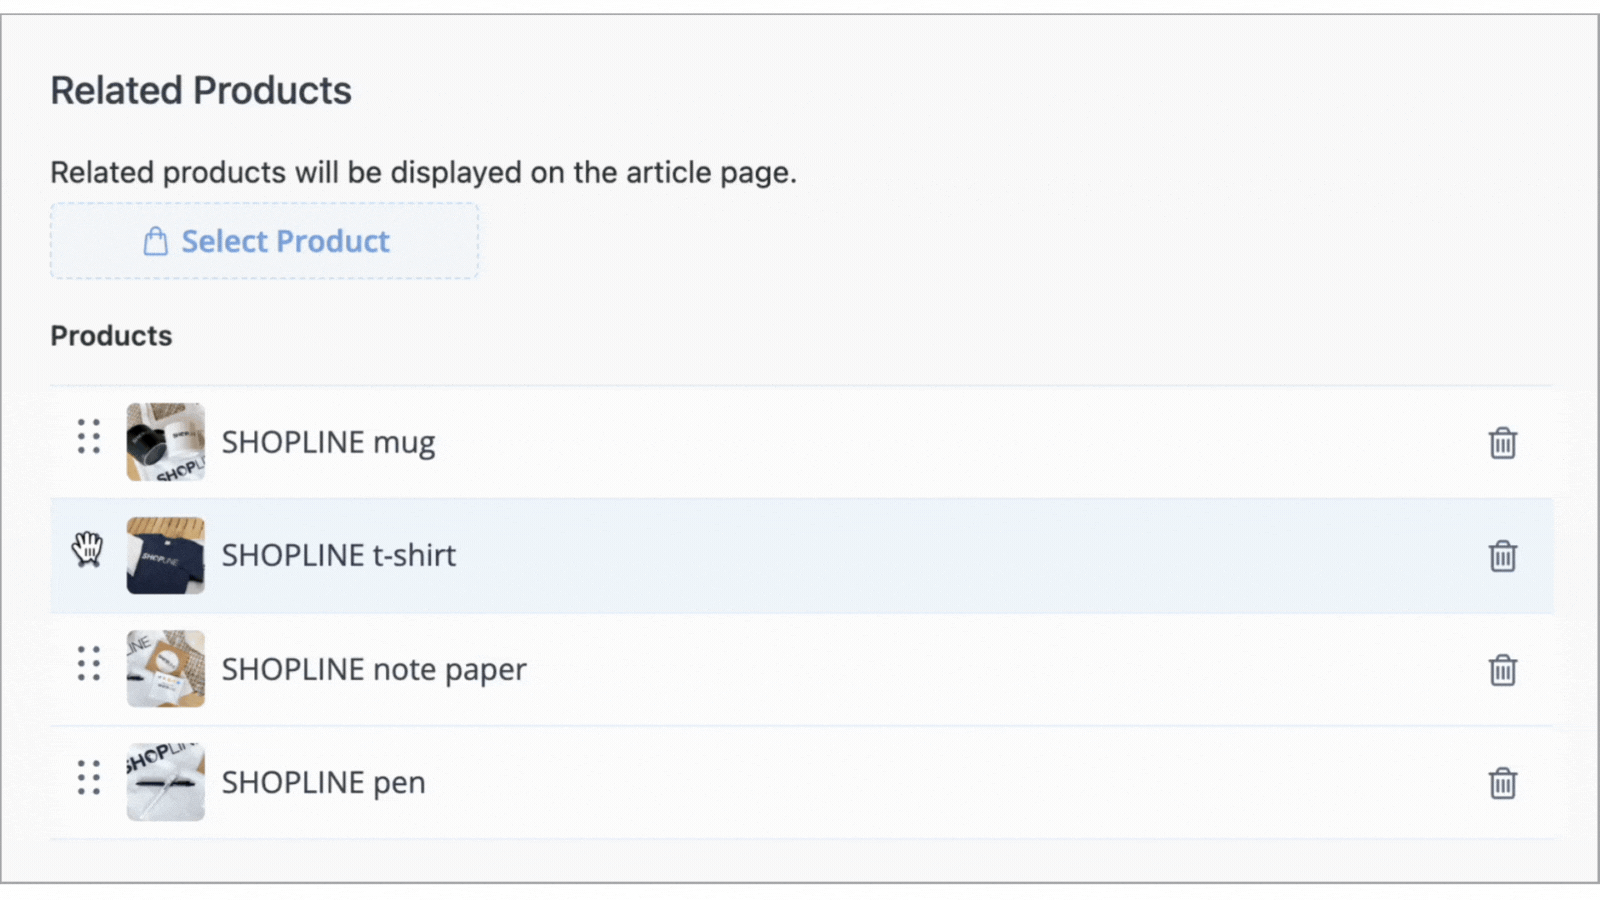Click the SHOPLINE pen product name
This screenshot has width=1600, height=900.
pos(323,783)
